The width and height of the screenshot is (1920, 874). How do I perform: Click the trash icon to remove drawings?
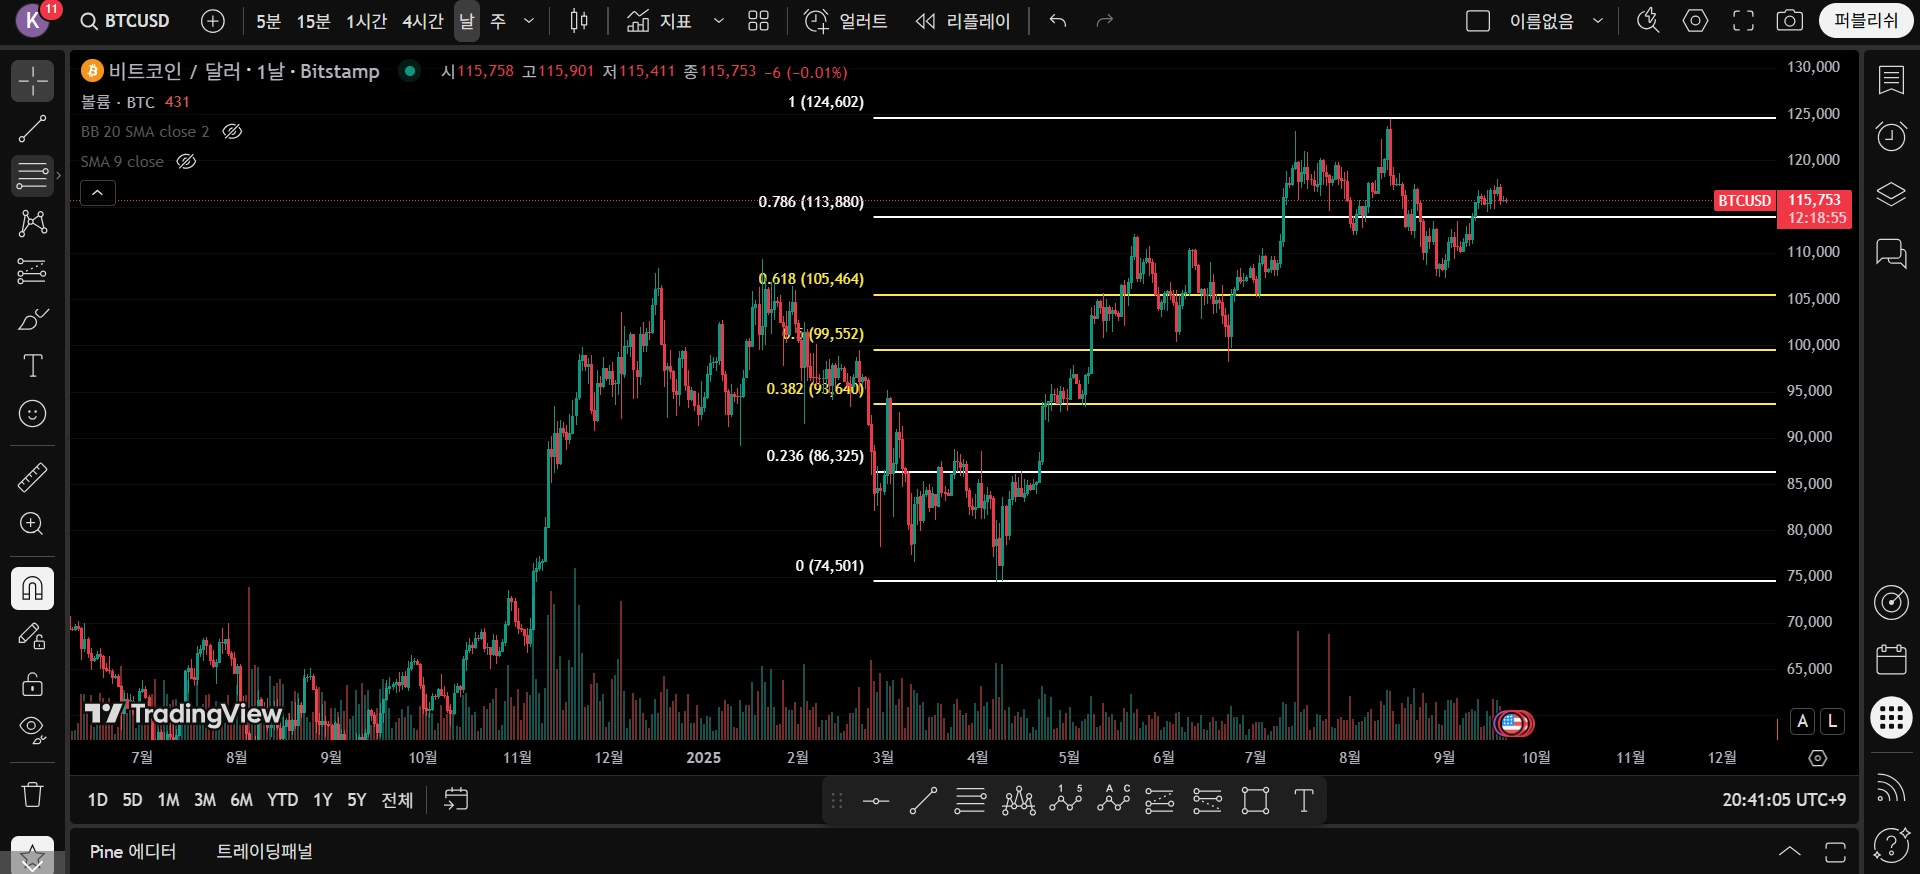click(32, 795)
